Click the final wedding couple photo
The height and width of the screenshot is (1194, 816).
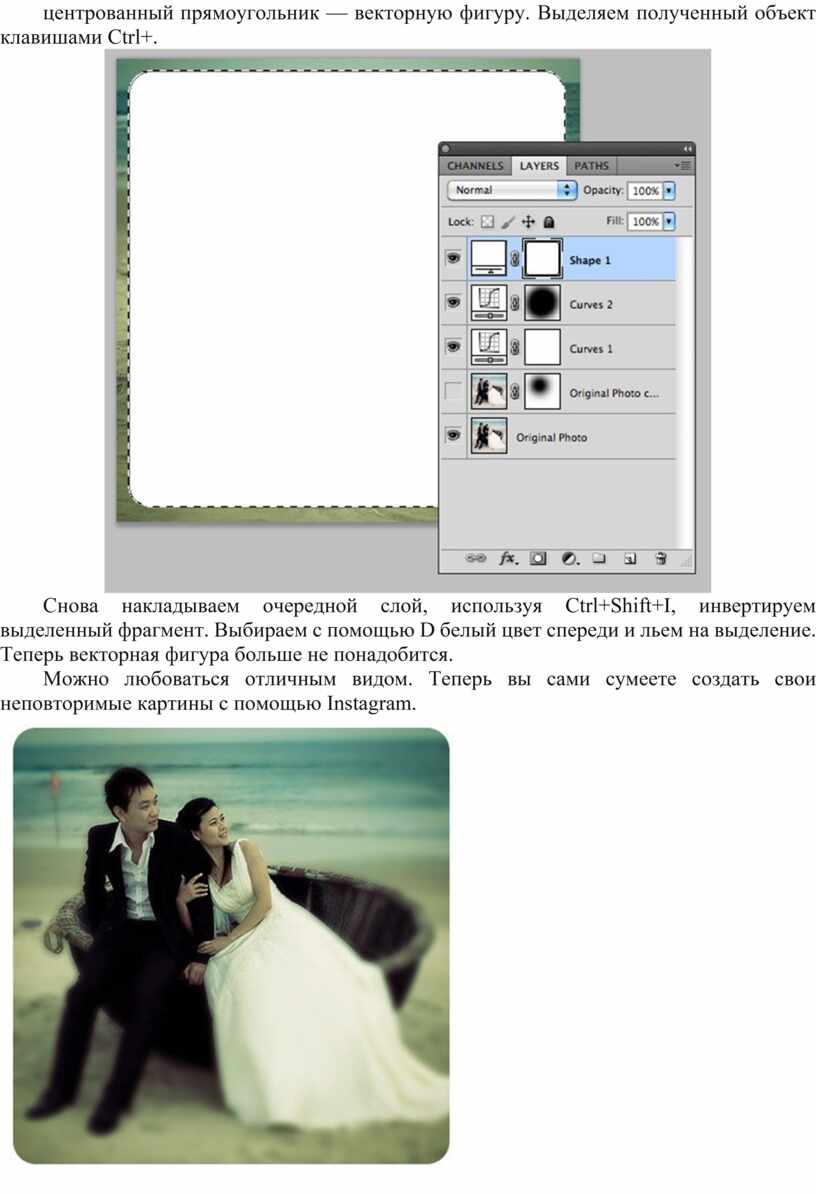[x=231, y=945]
